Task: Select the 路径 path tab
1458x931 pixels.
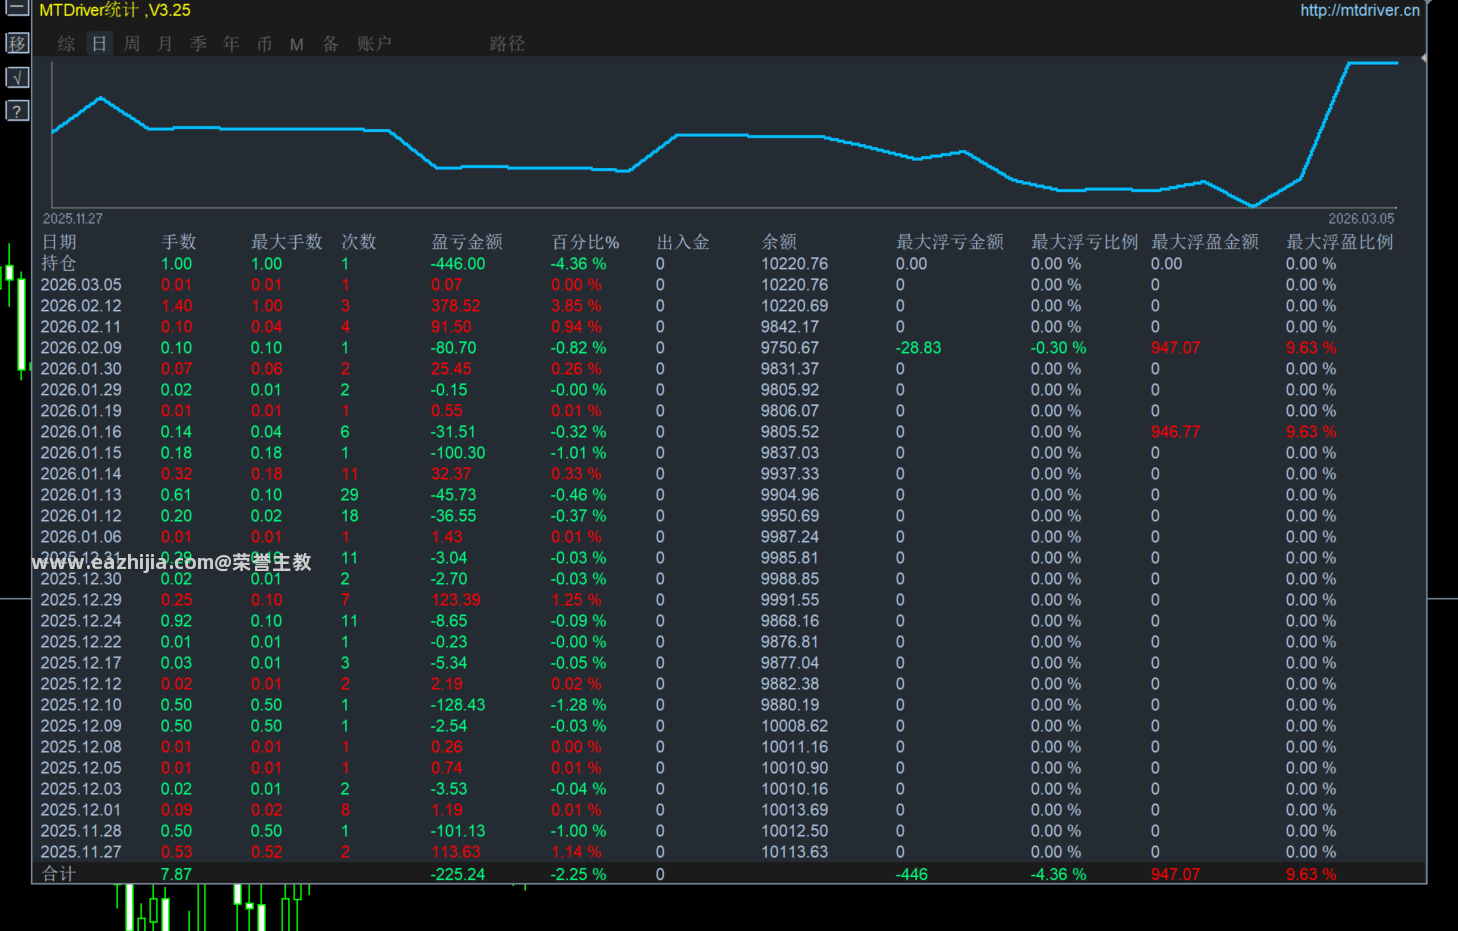Action: pyautogui.click(x=507, y=44)
